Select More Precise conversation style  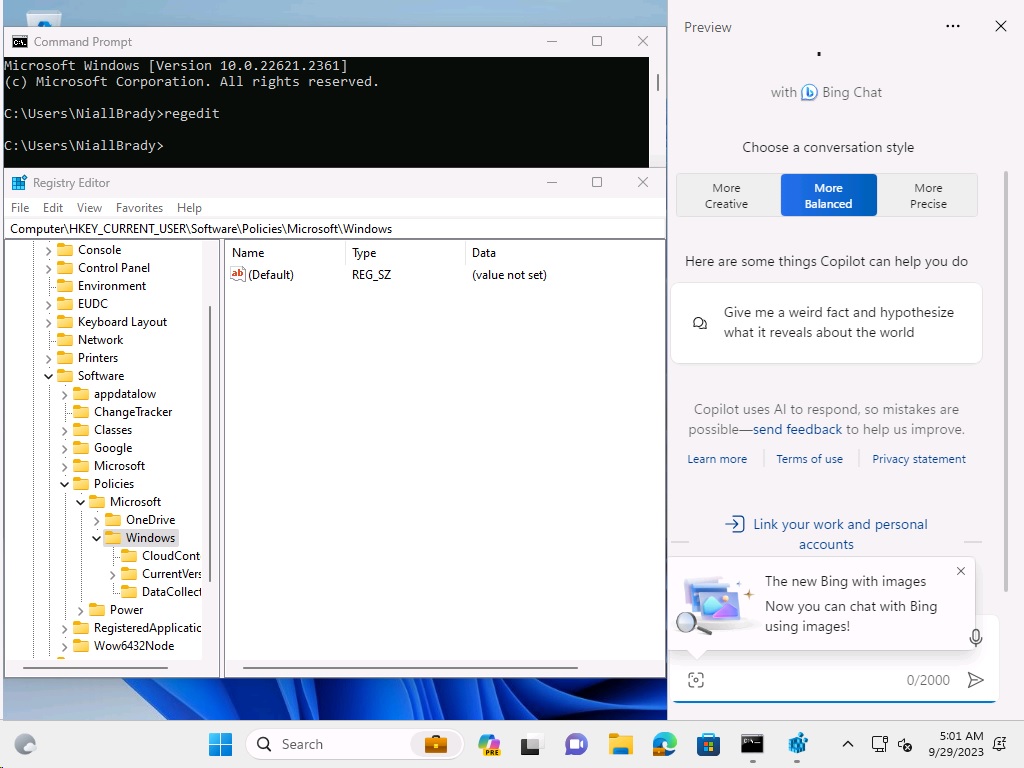[928, 195]
